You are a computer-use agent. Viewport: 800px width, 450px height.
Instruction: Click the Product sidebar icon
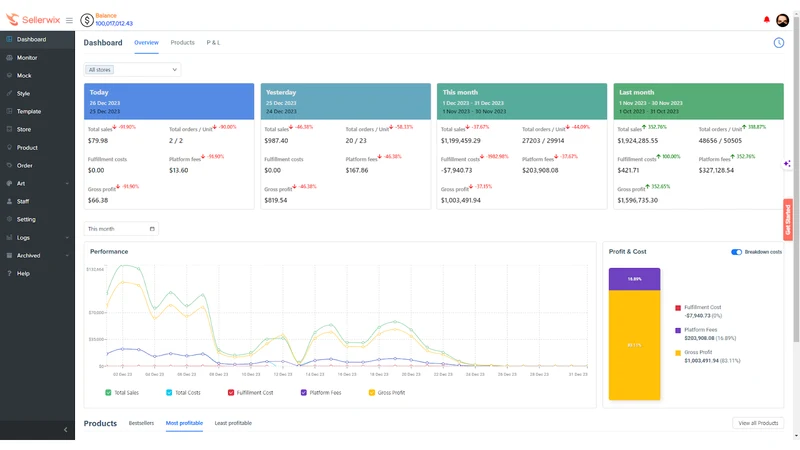(x=9, y=147)
